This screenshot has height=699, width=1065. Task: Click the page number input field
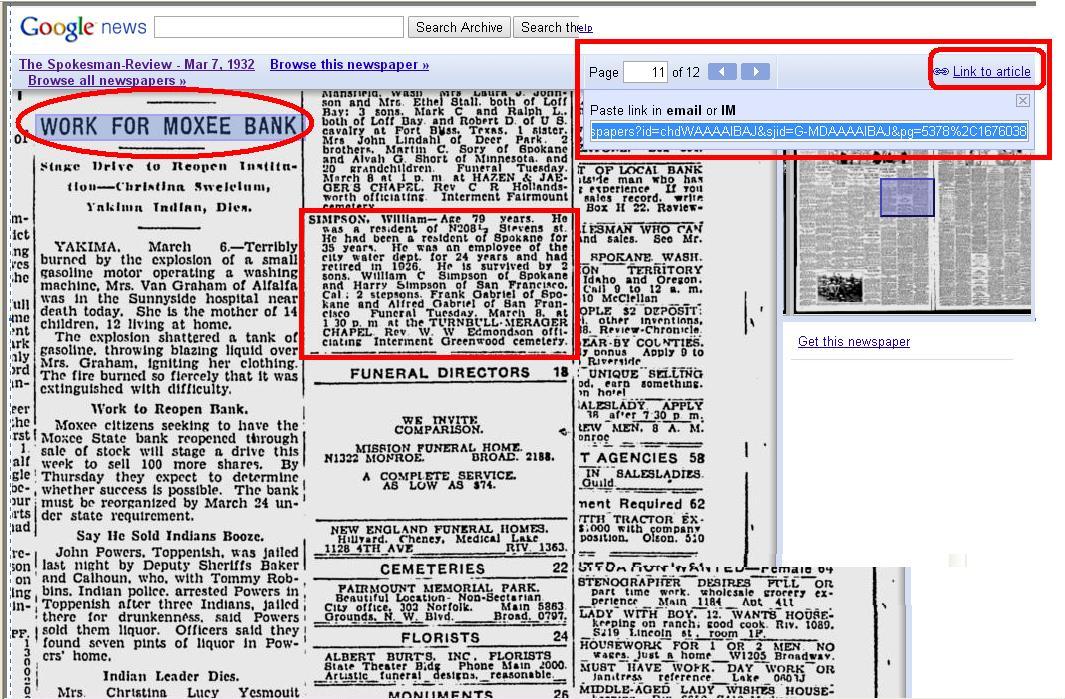click(x=645, y=71)
